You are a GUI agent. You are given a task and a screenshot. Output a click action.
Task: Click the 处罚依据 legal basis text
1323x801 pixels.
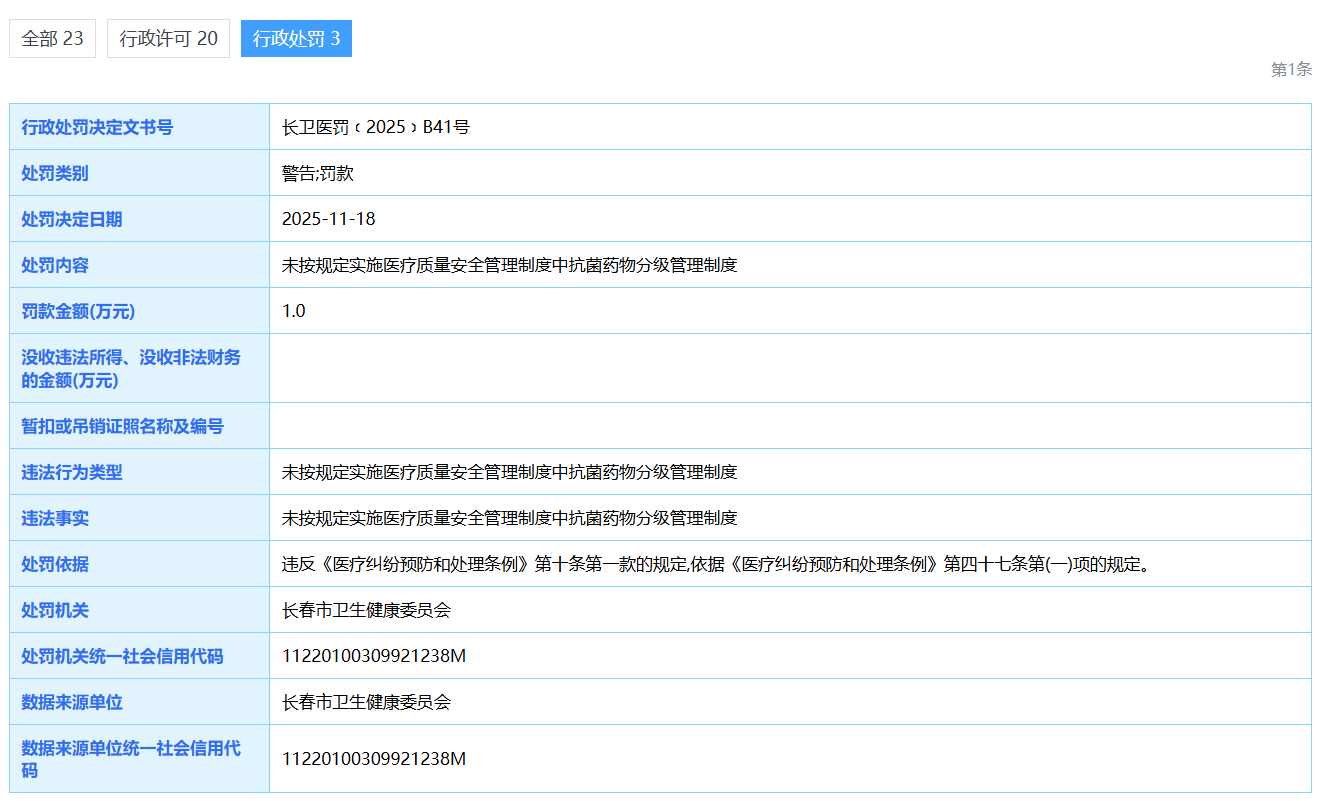click(x=714, y=564)
